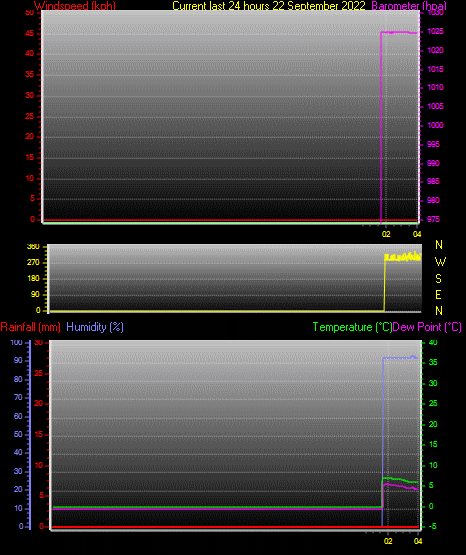This screenshot has height=555, width=466.
Task: Click the E wind direction letter
Action: point(438,294)
